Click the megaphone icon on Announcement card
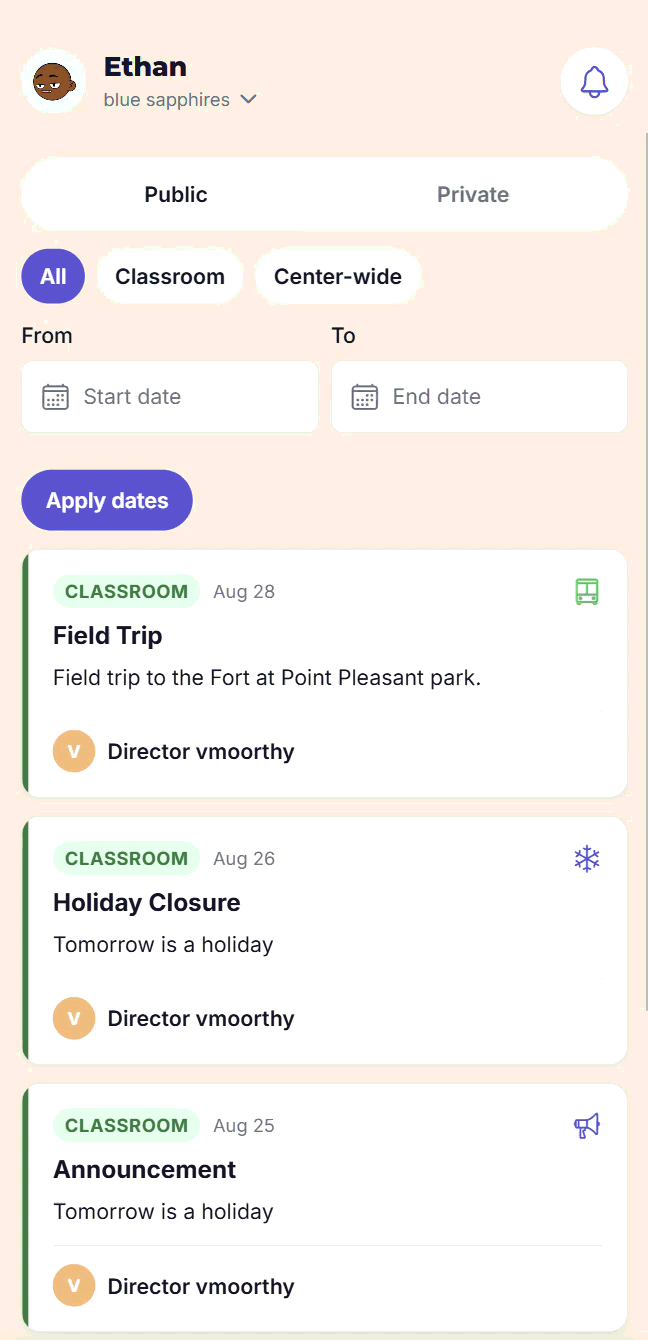 (x=587, y=1125)
